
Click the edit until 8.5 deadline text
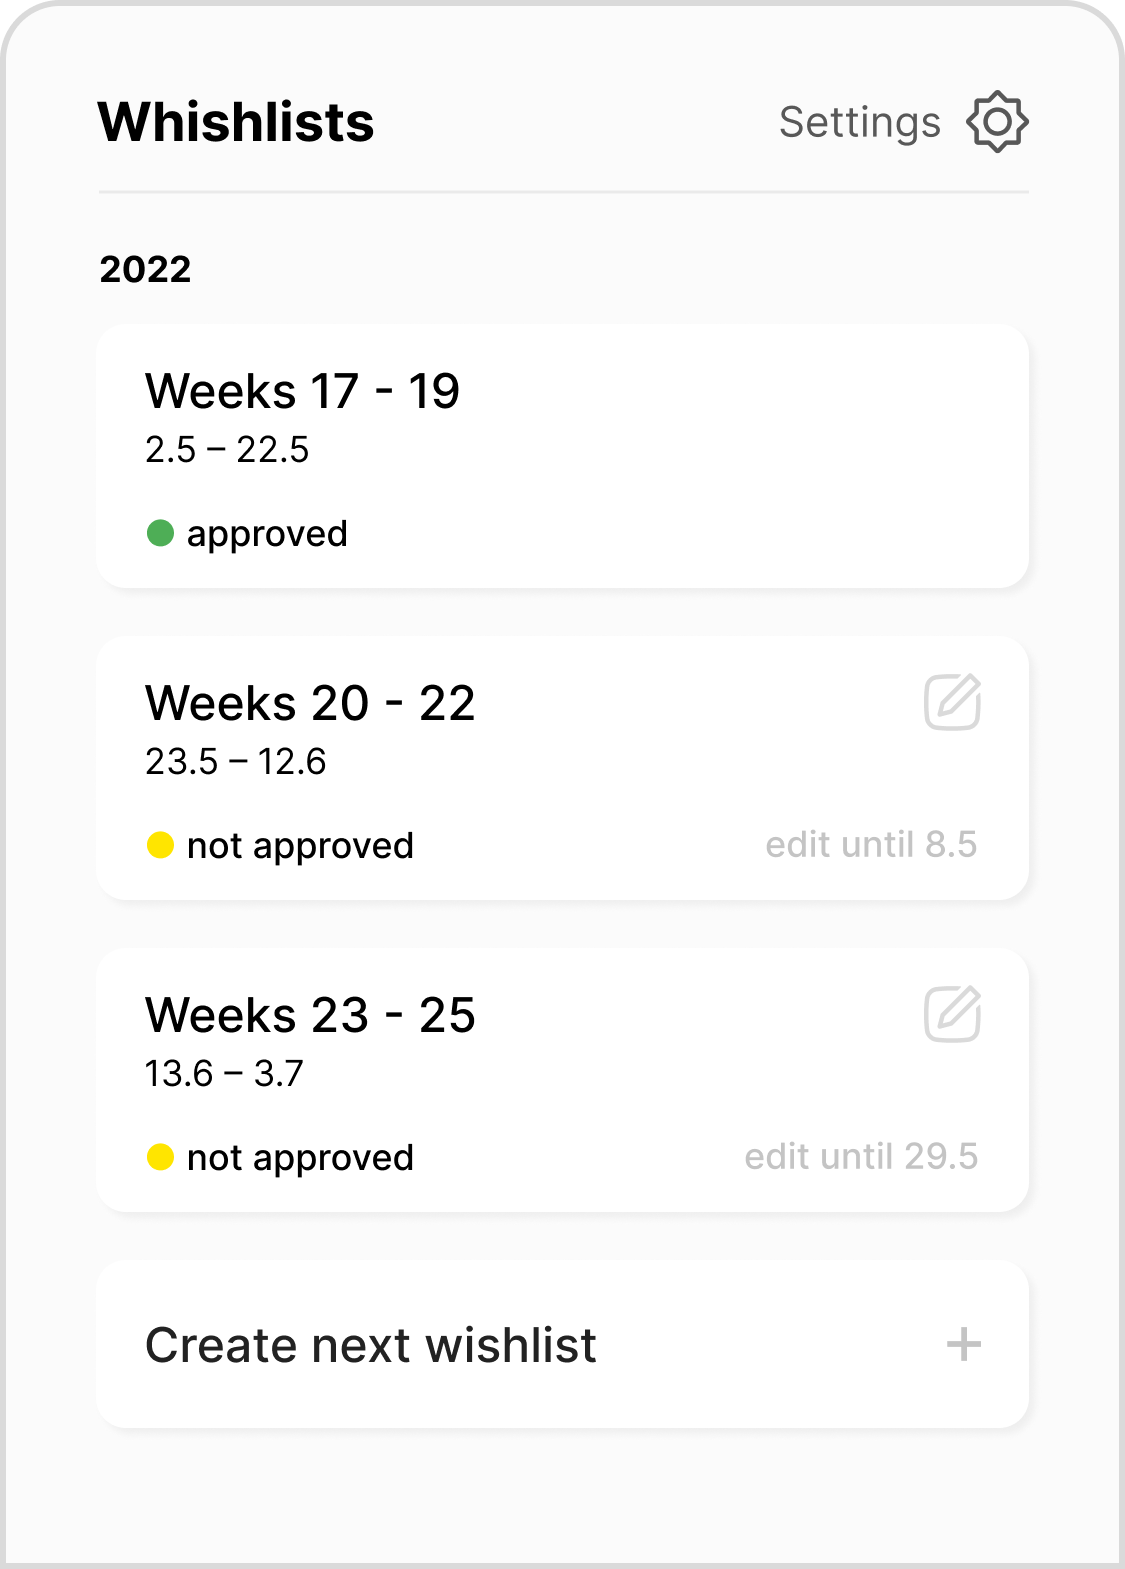871,845
